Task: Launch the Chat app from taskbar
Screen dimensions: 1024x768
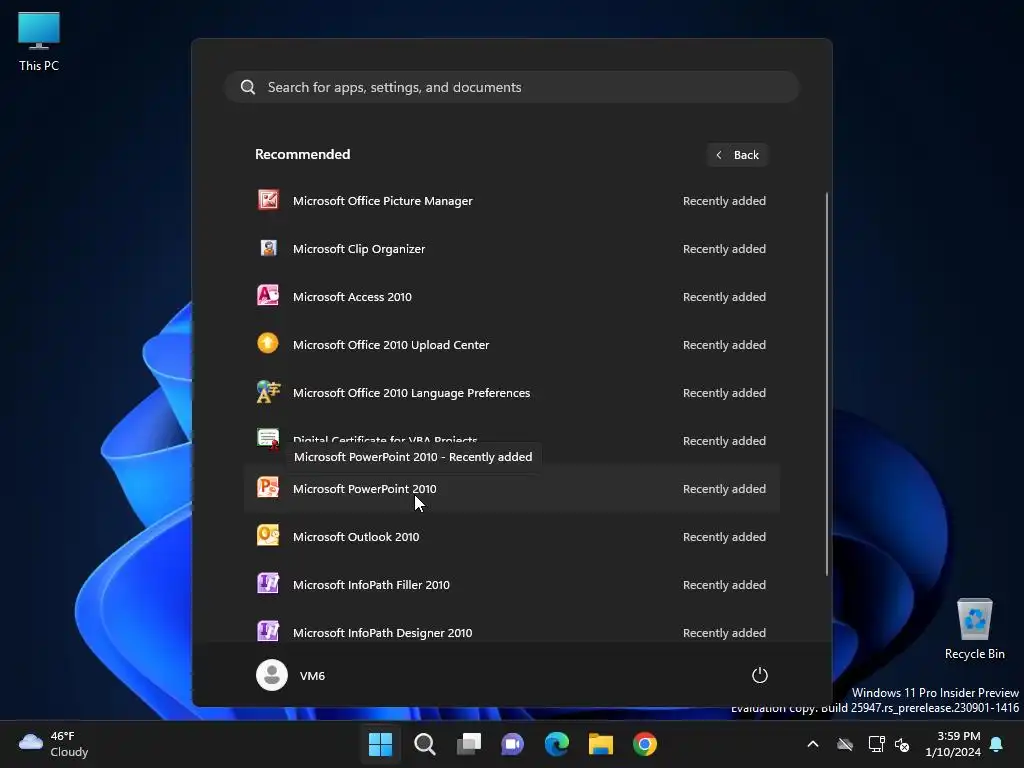Action: tap(513, 744)
